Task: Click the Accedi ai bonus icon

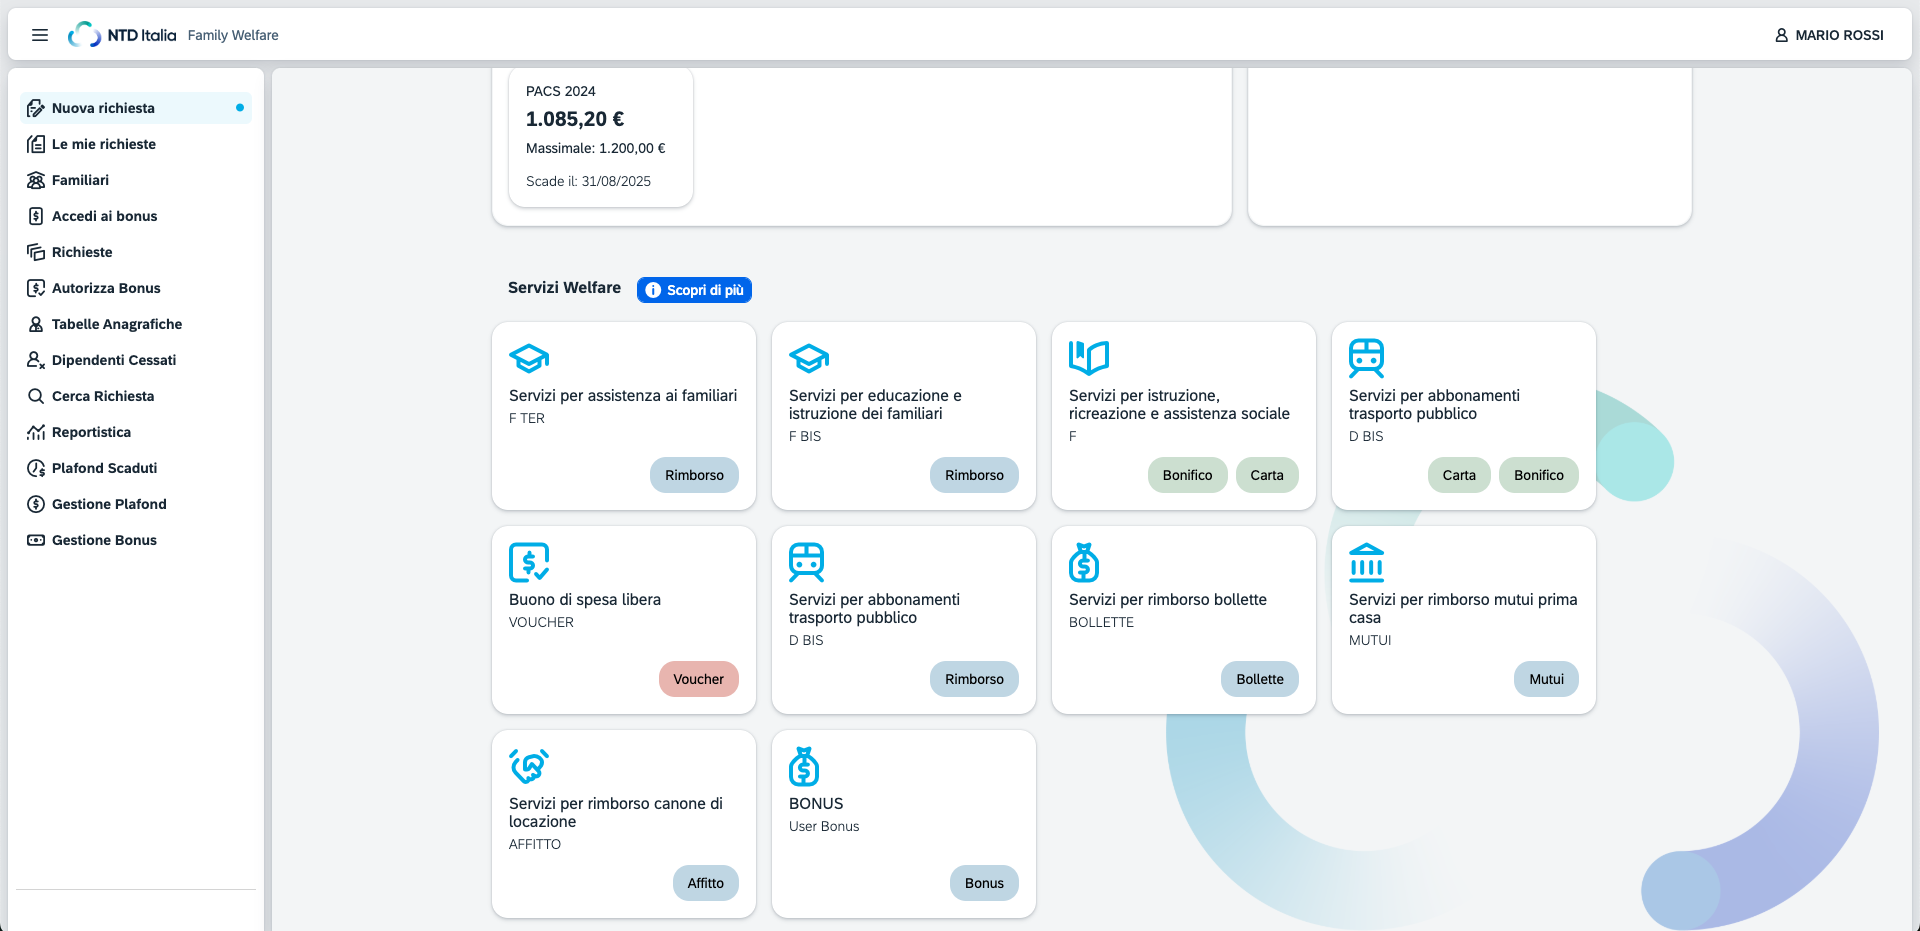Action: point(36,216)
